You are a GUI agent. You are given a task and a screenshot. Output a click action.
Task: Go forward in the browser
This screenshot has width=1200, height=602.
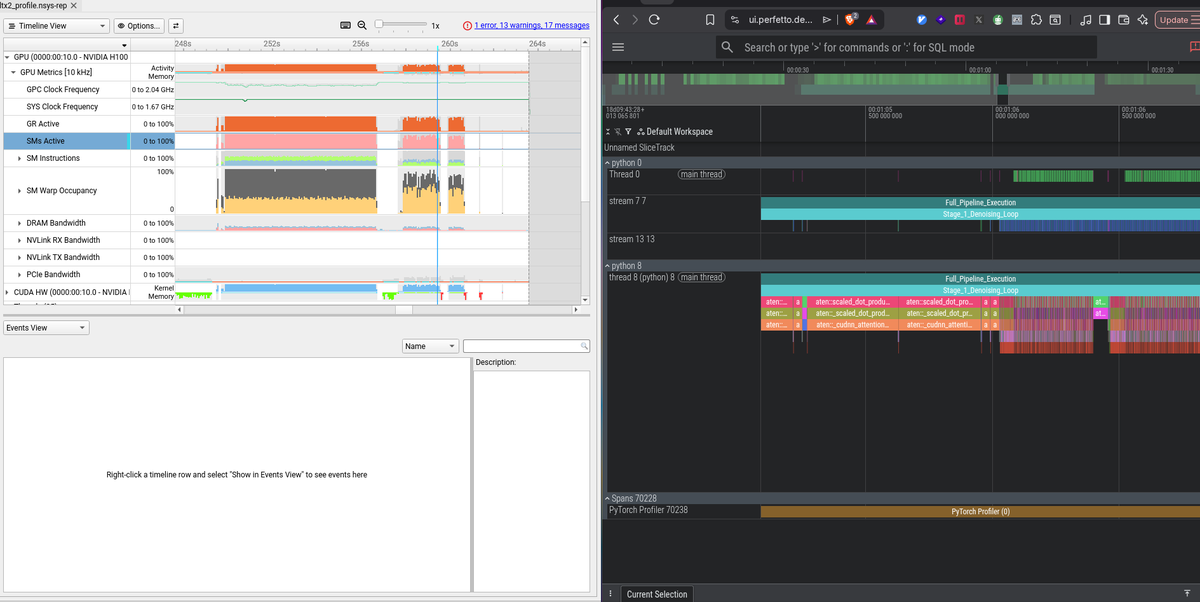tap(635, 20)
